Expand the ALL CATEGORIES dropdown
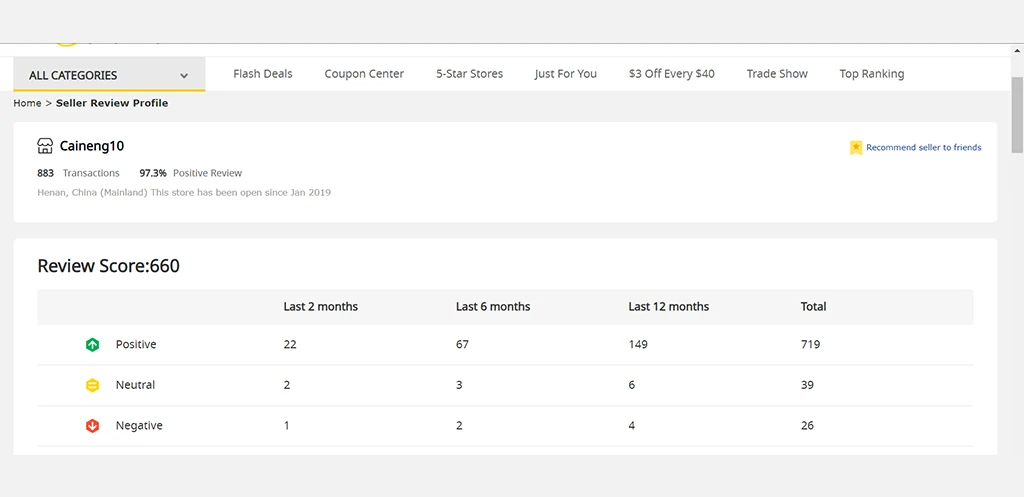Viewport: 1024px width, 497px height. 109,74
